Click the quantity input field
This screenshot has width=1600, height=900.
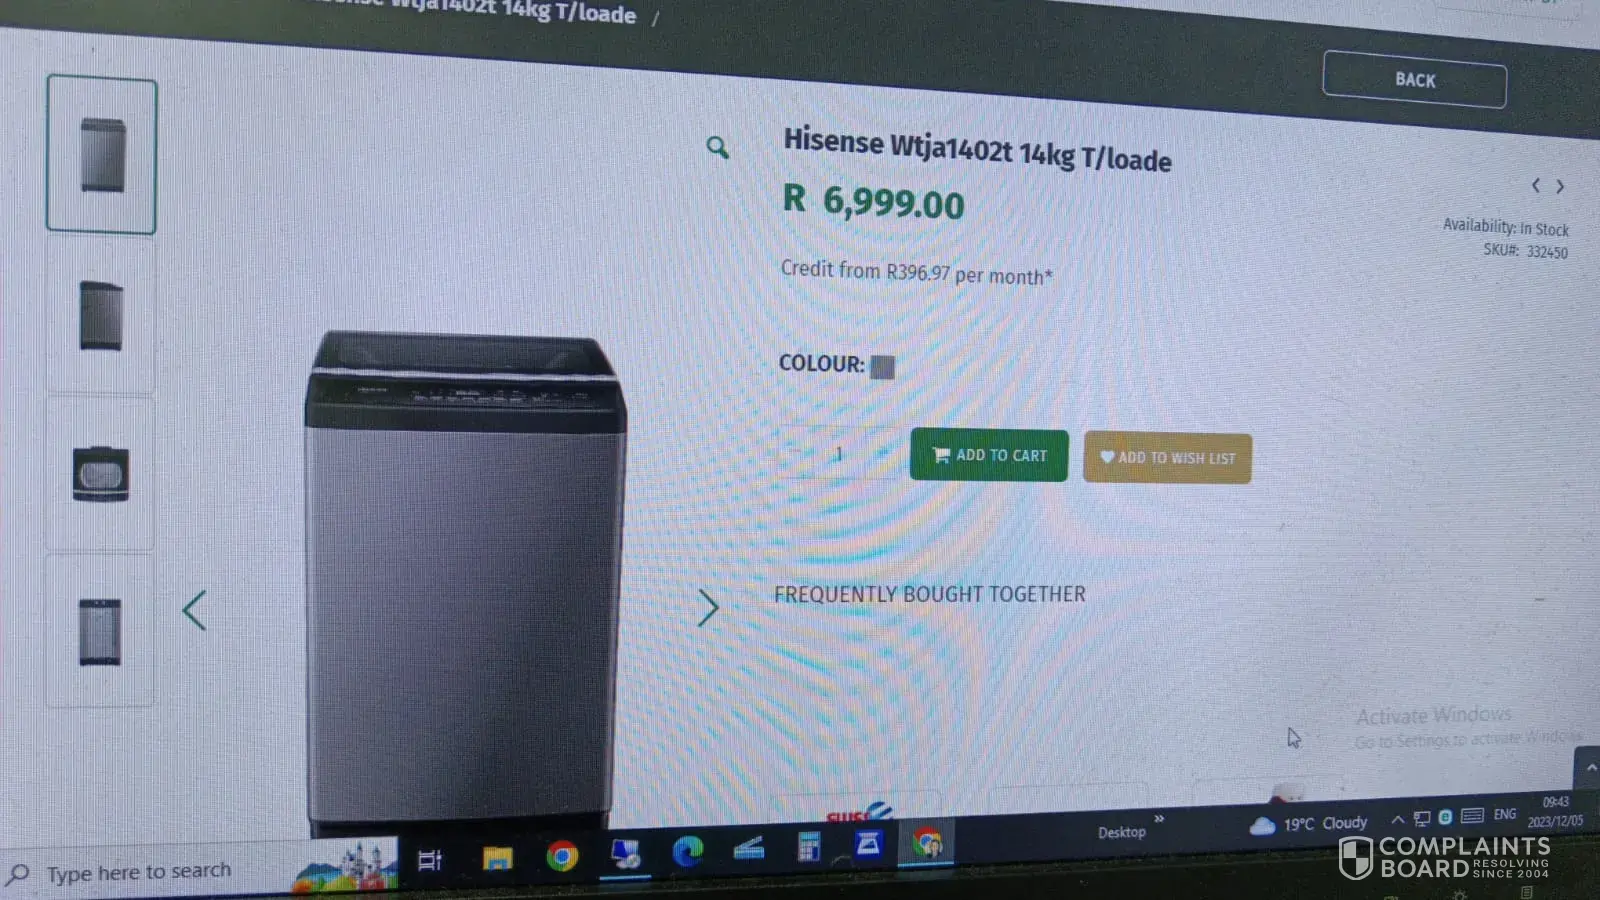(x=839, y=453)
